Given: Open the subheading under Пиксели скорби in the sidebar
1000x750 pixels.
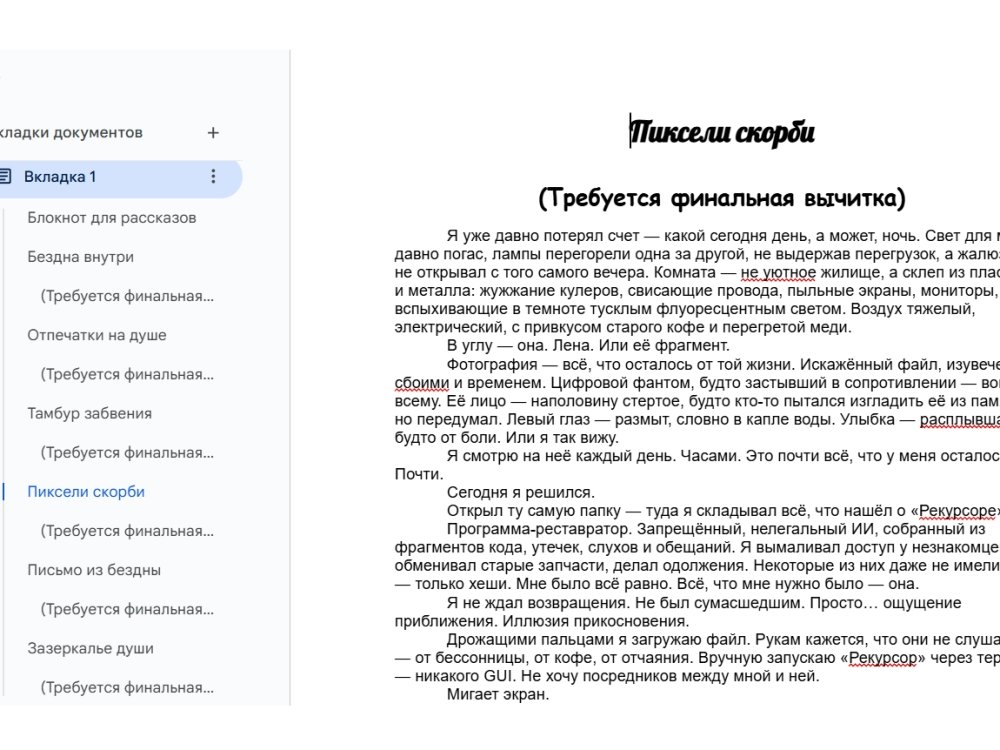Looking at the screenshot, I should (x=127, y=531).
